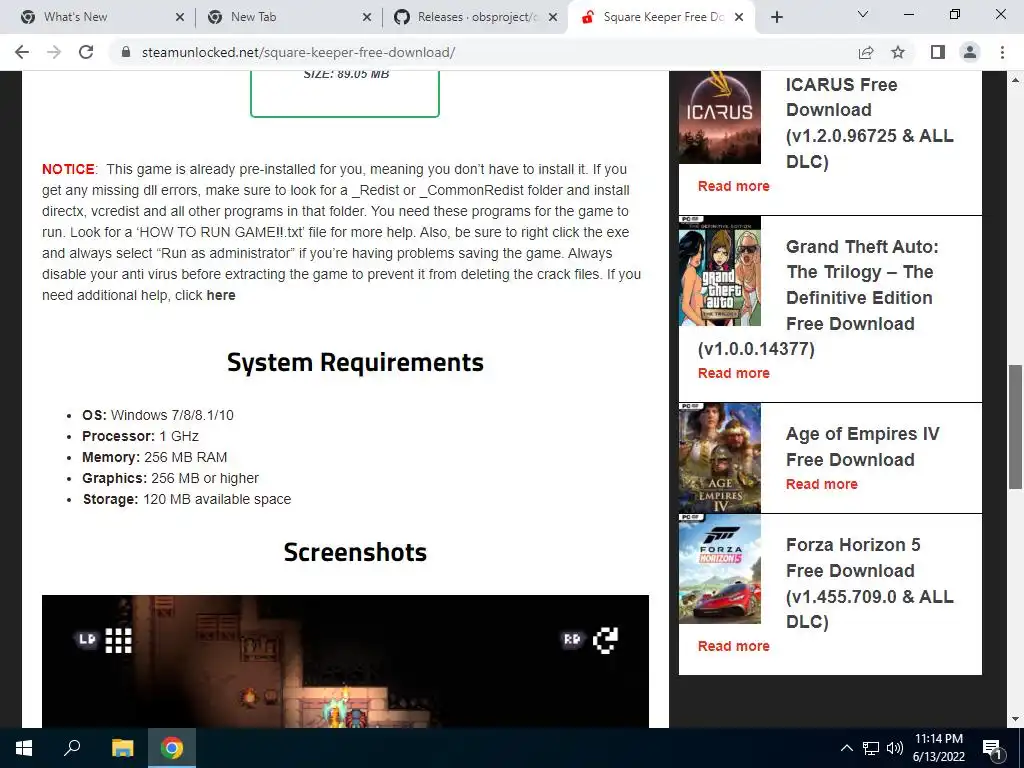Open Forza Horizon 5 cover thumbnail
This screenshot has width=1024, height=768.
[x=720, y=569]
